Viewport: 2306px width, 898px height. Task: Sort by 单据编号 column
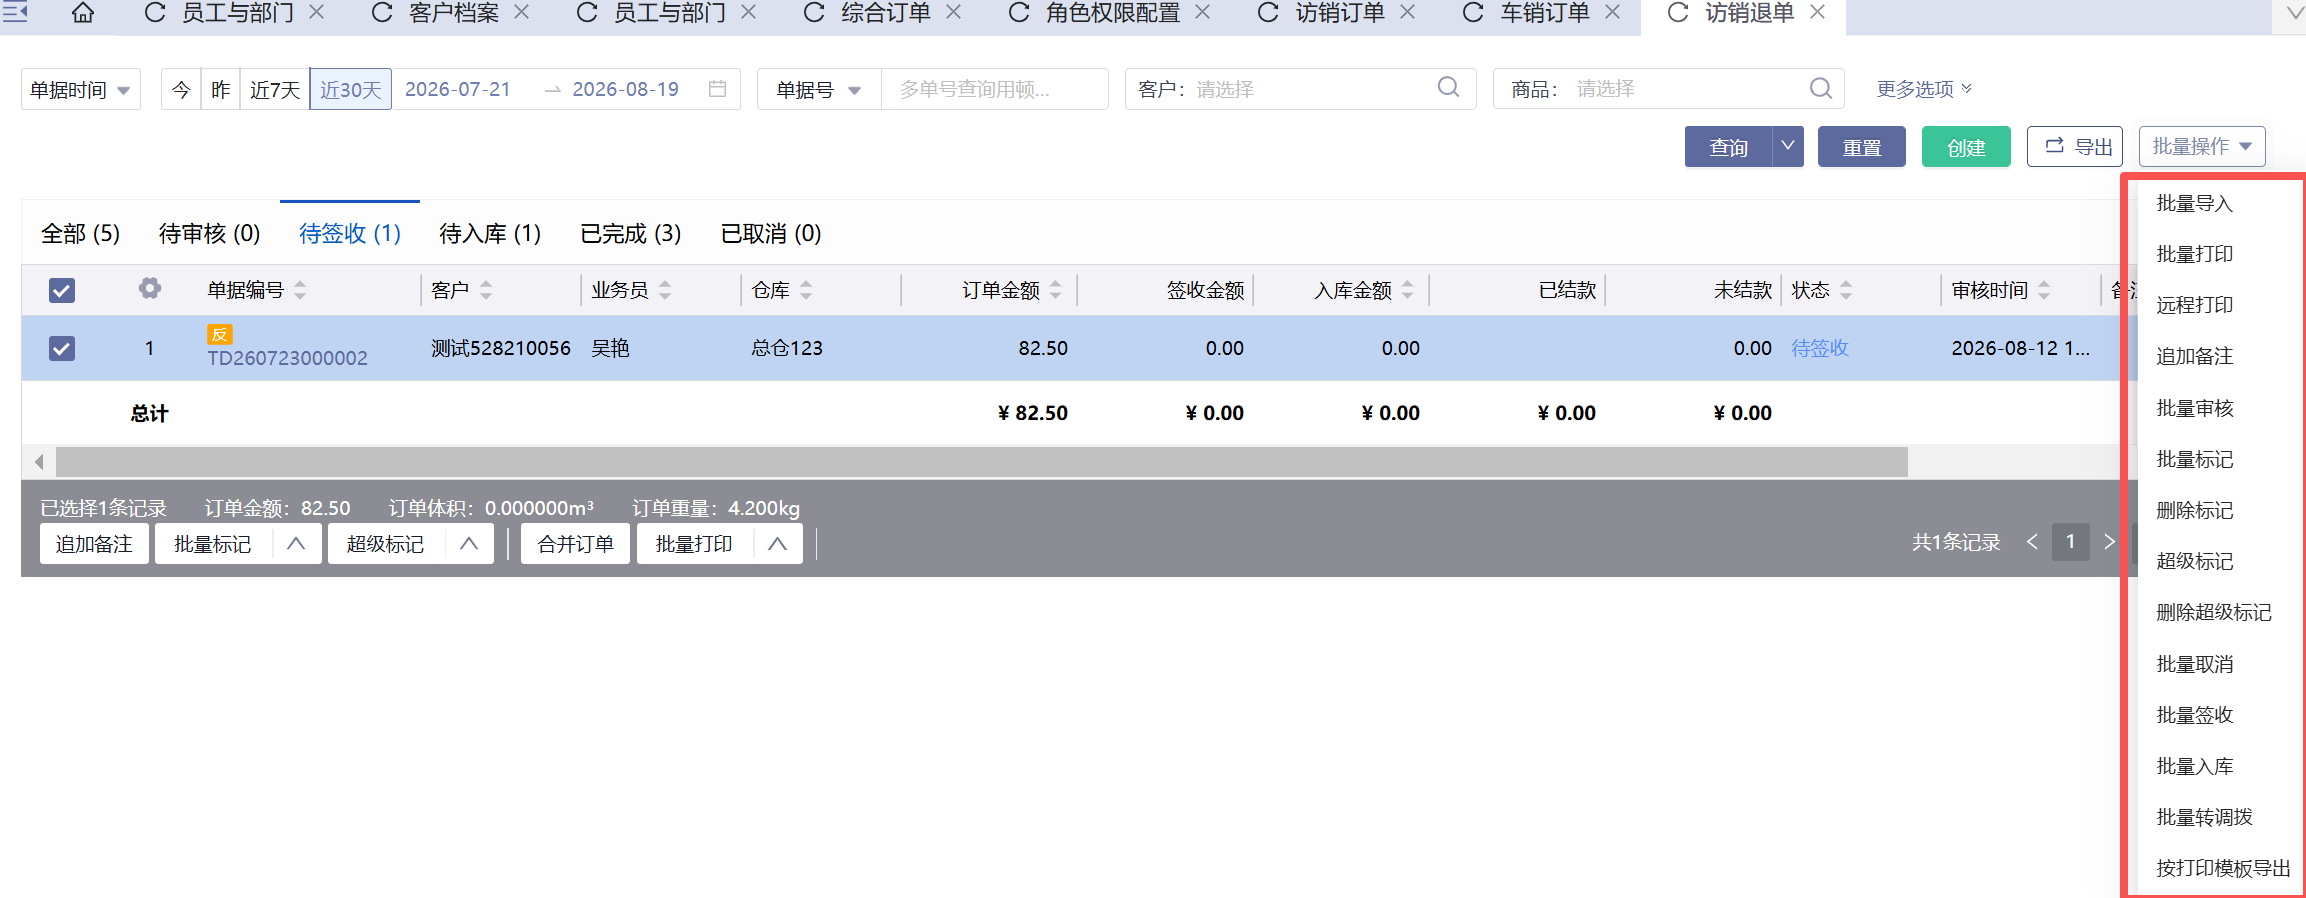pos(300,290)
